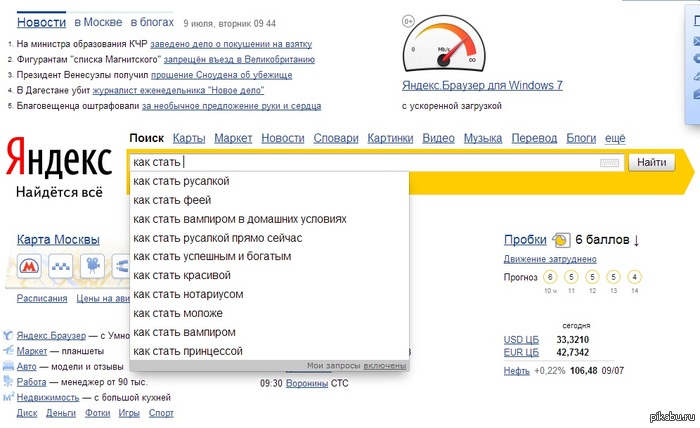Open the Пробки traffic link

(x=525, y=240)
